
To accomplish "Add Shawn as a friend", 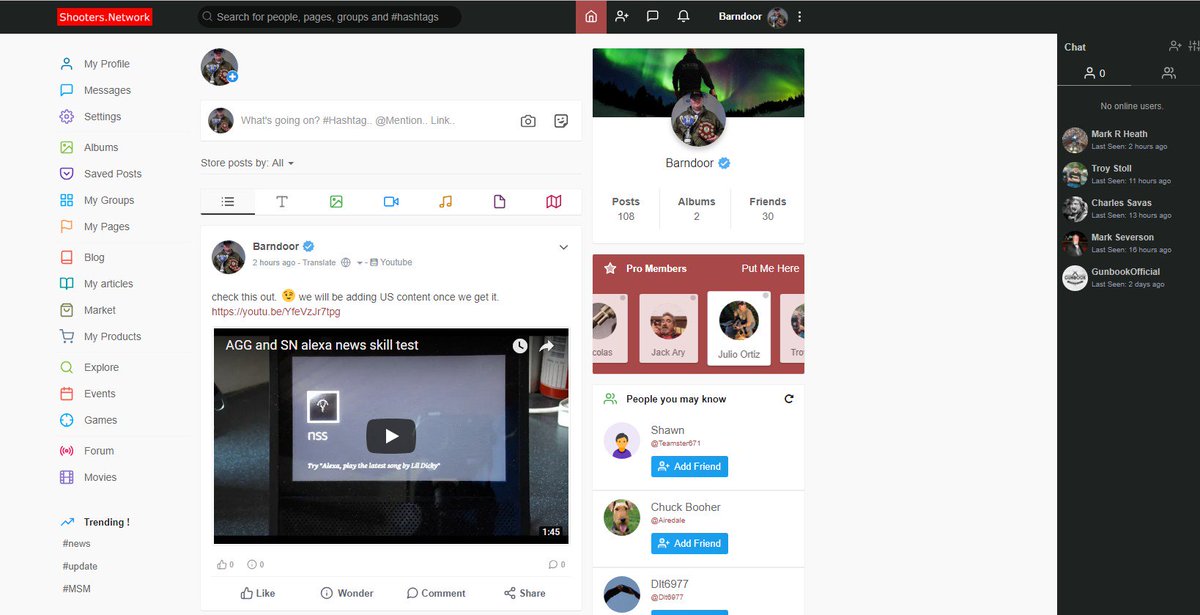I will pyautogui.click(x=689, y=467).
